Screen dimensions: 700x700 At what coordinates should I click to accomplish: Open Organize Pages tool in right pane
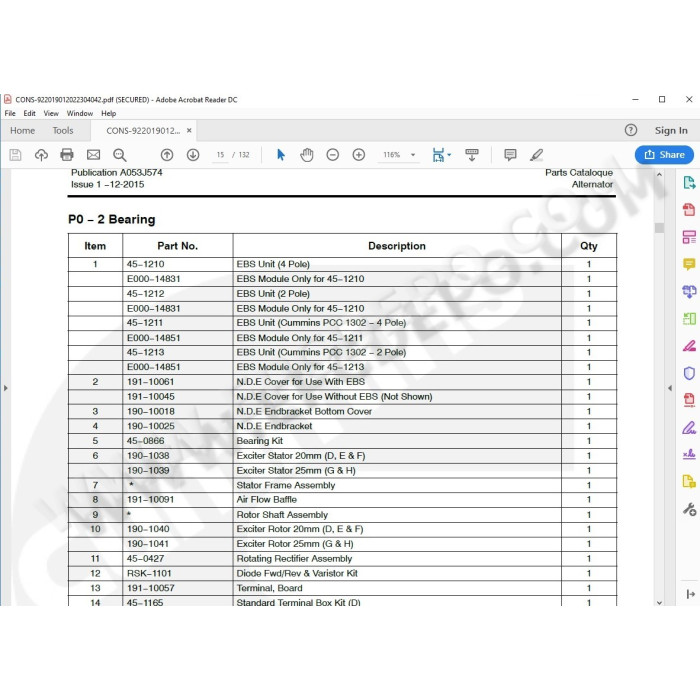pyautogui.click(x=689, y=319)
